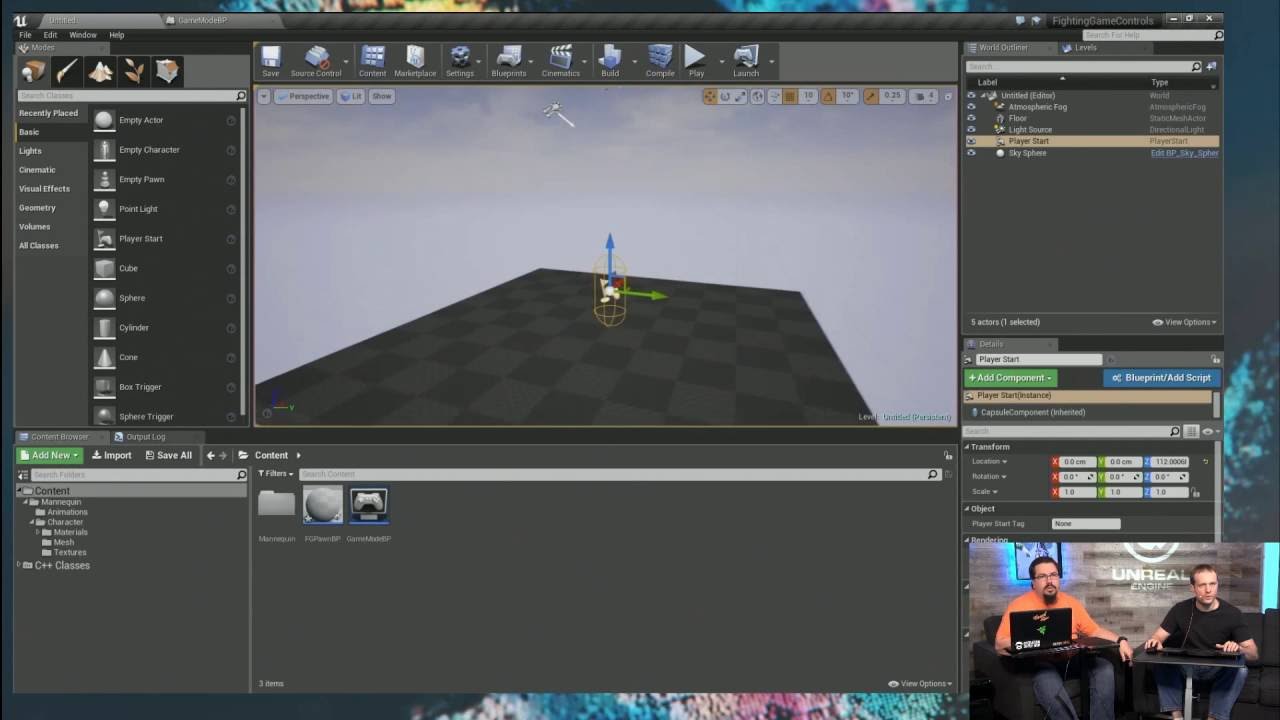The width and height of the screenshot is (1280, 720).
Task: Toggle world/local coordinate globe icon
Action: (x=757, y=96)
